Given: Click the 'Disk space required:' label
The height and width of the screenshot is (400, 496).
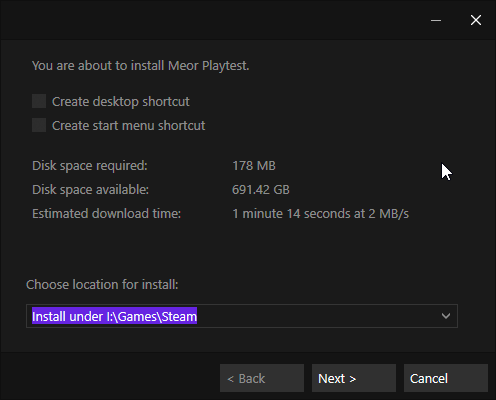Looking at the screenshot, I should [90, 166].
